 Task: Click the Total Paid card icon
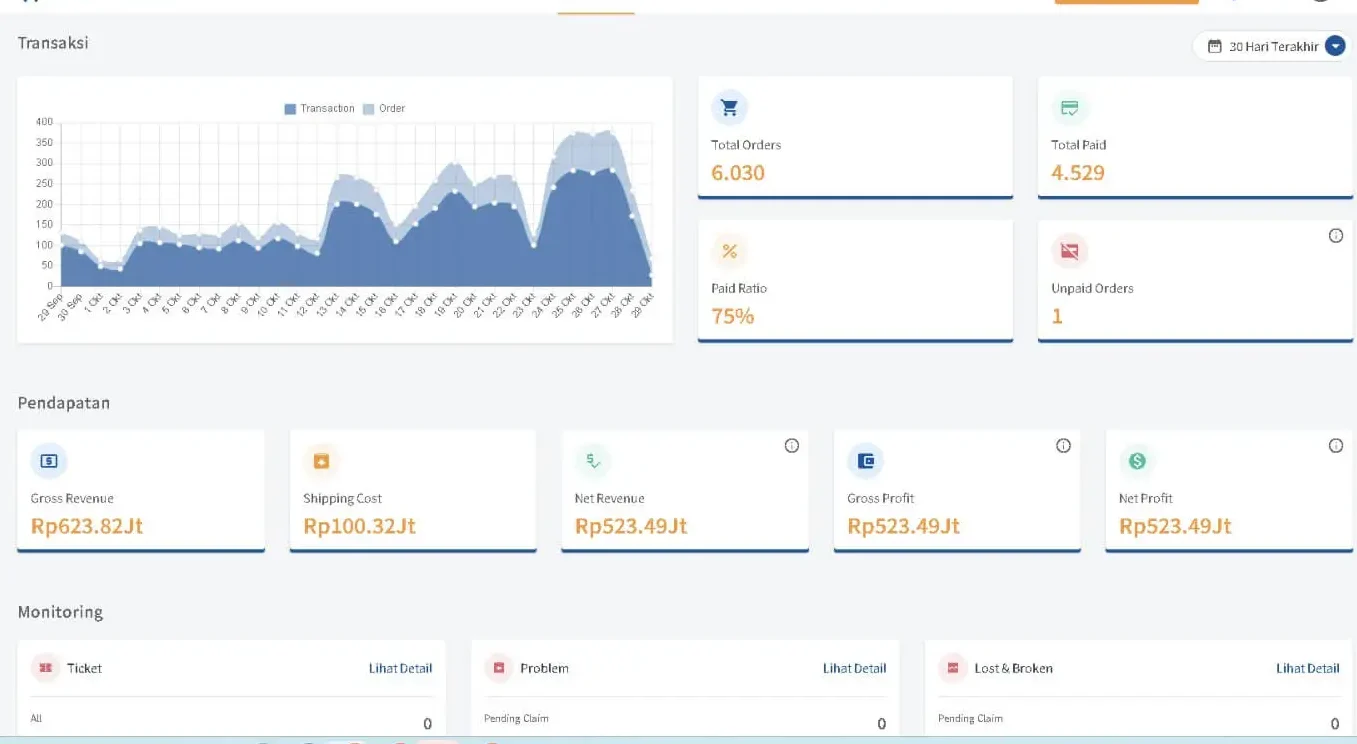pos(1069,108)
